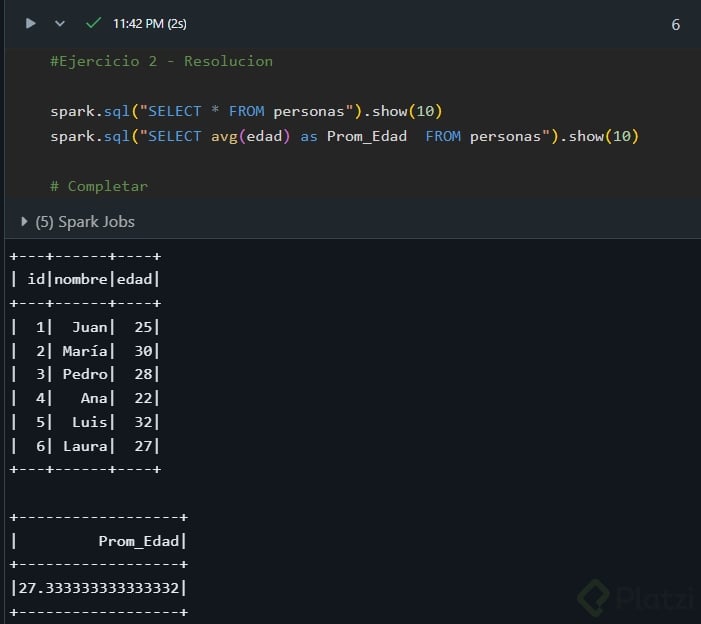Click the 27.333333333333332 average value
701x624 pixels.
[99, 588]
